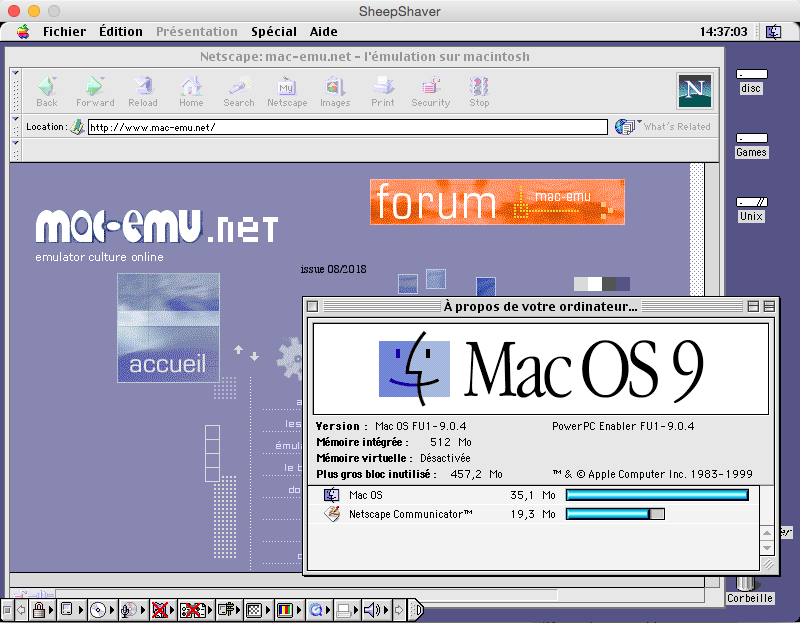Open the monitor resolution strip popup
800x623 pixels.
click(259, 610)
